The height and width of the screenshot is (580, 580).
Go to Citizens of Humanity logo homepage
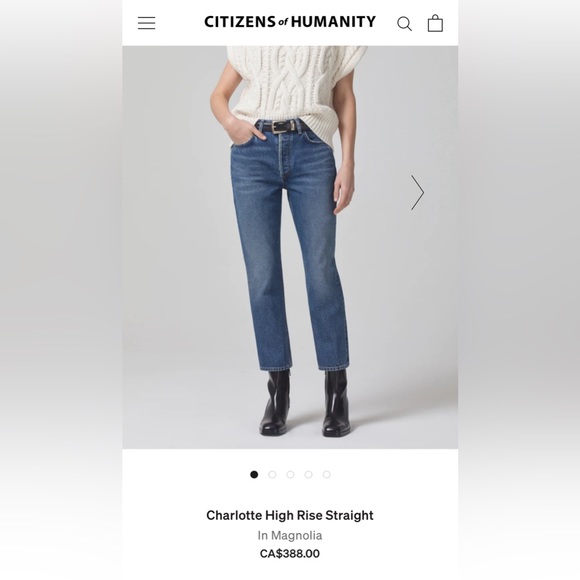pos(290,22)
